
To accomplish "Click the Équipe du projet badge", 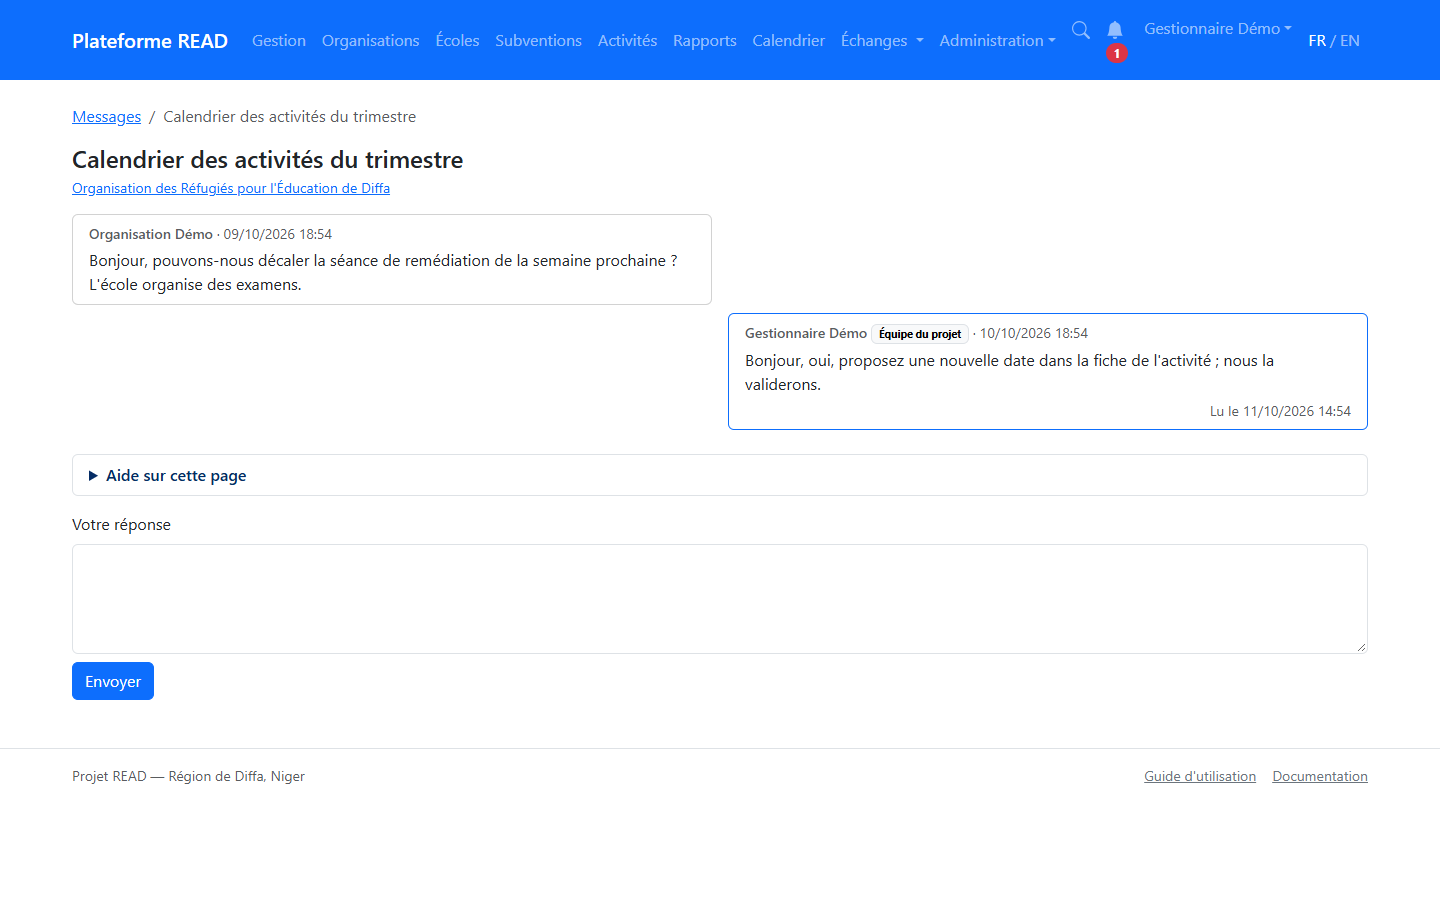I will [x=920, y=334].
